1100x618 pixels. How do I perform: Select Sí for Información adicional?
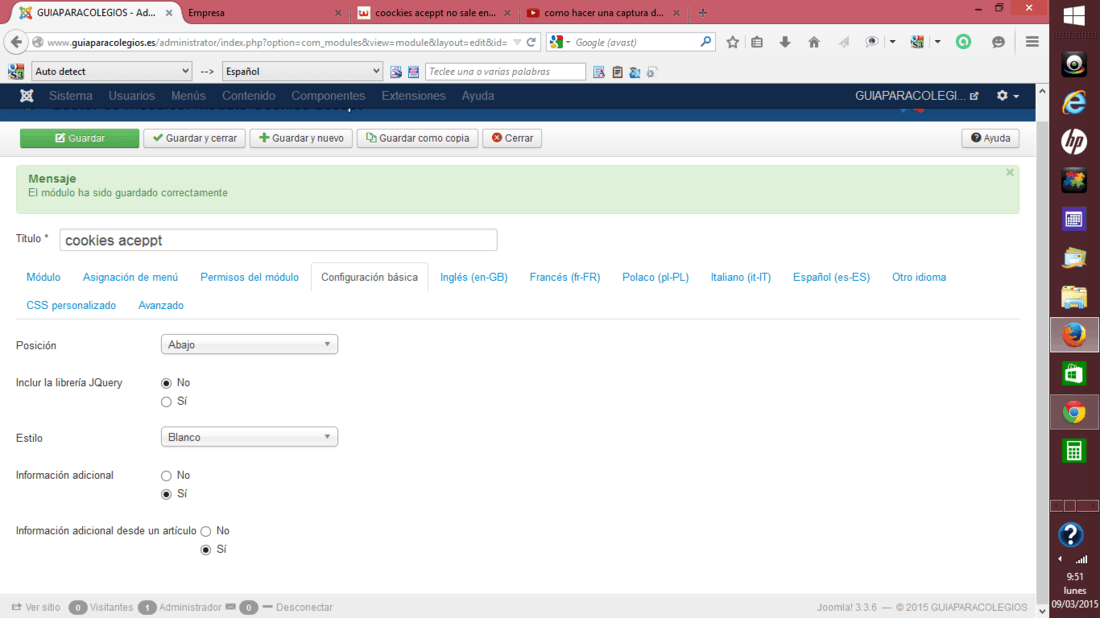click(166, 495)
